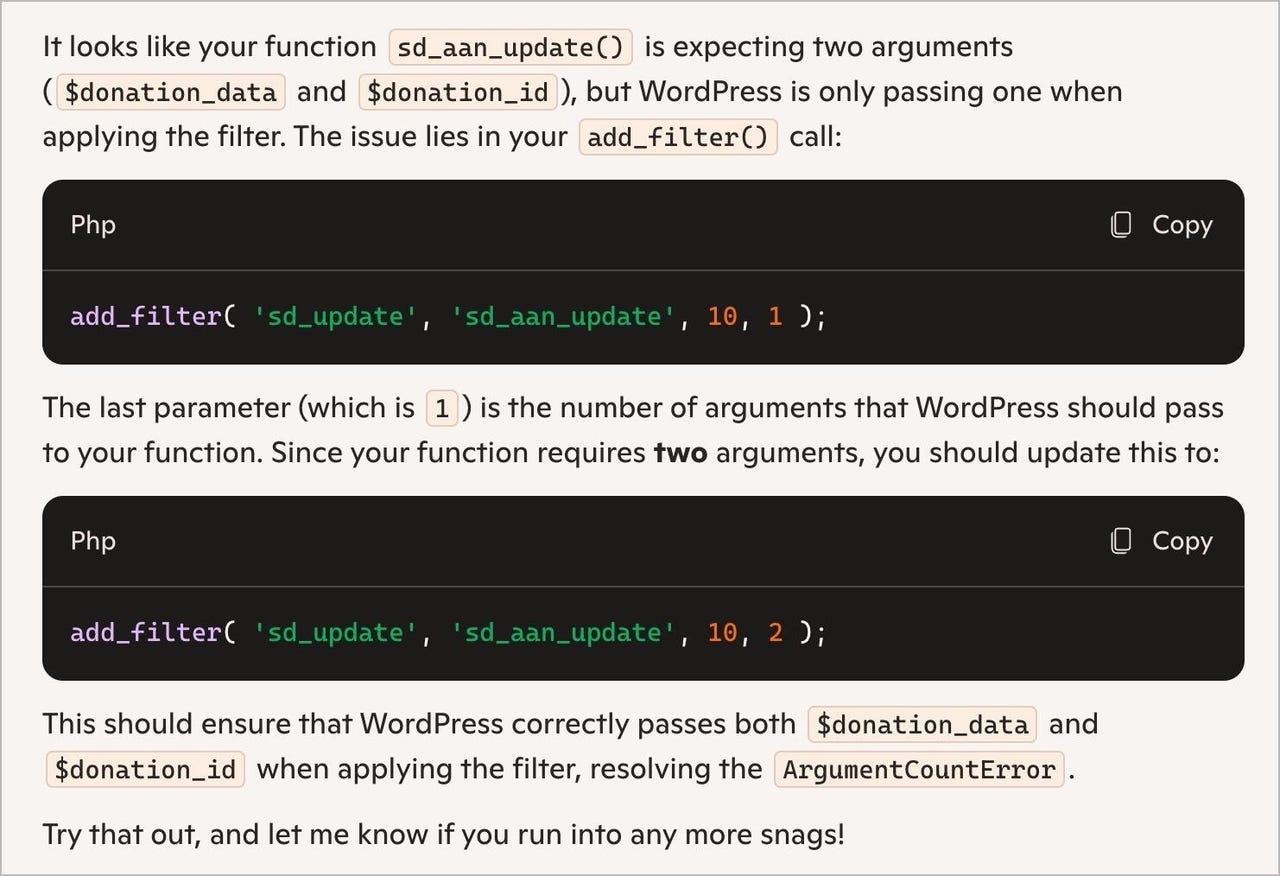The image size is (1280, 876).
Task: Click $donation_data chip in the first paragraph
Action: point(170,93)
